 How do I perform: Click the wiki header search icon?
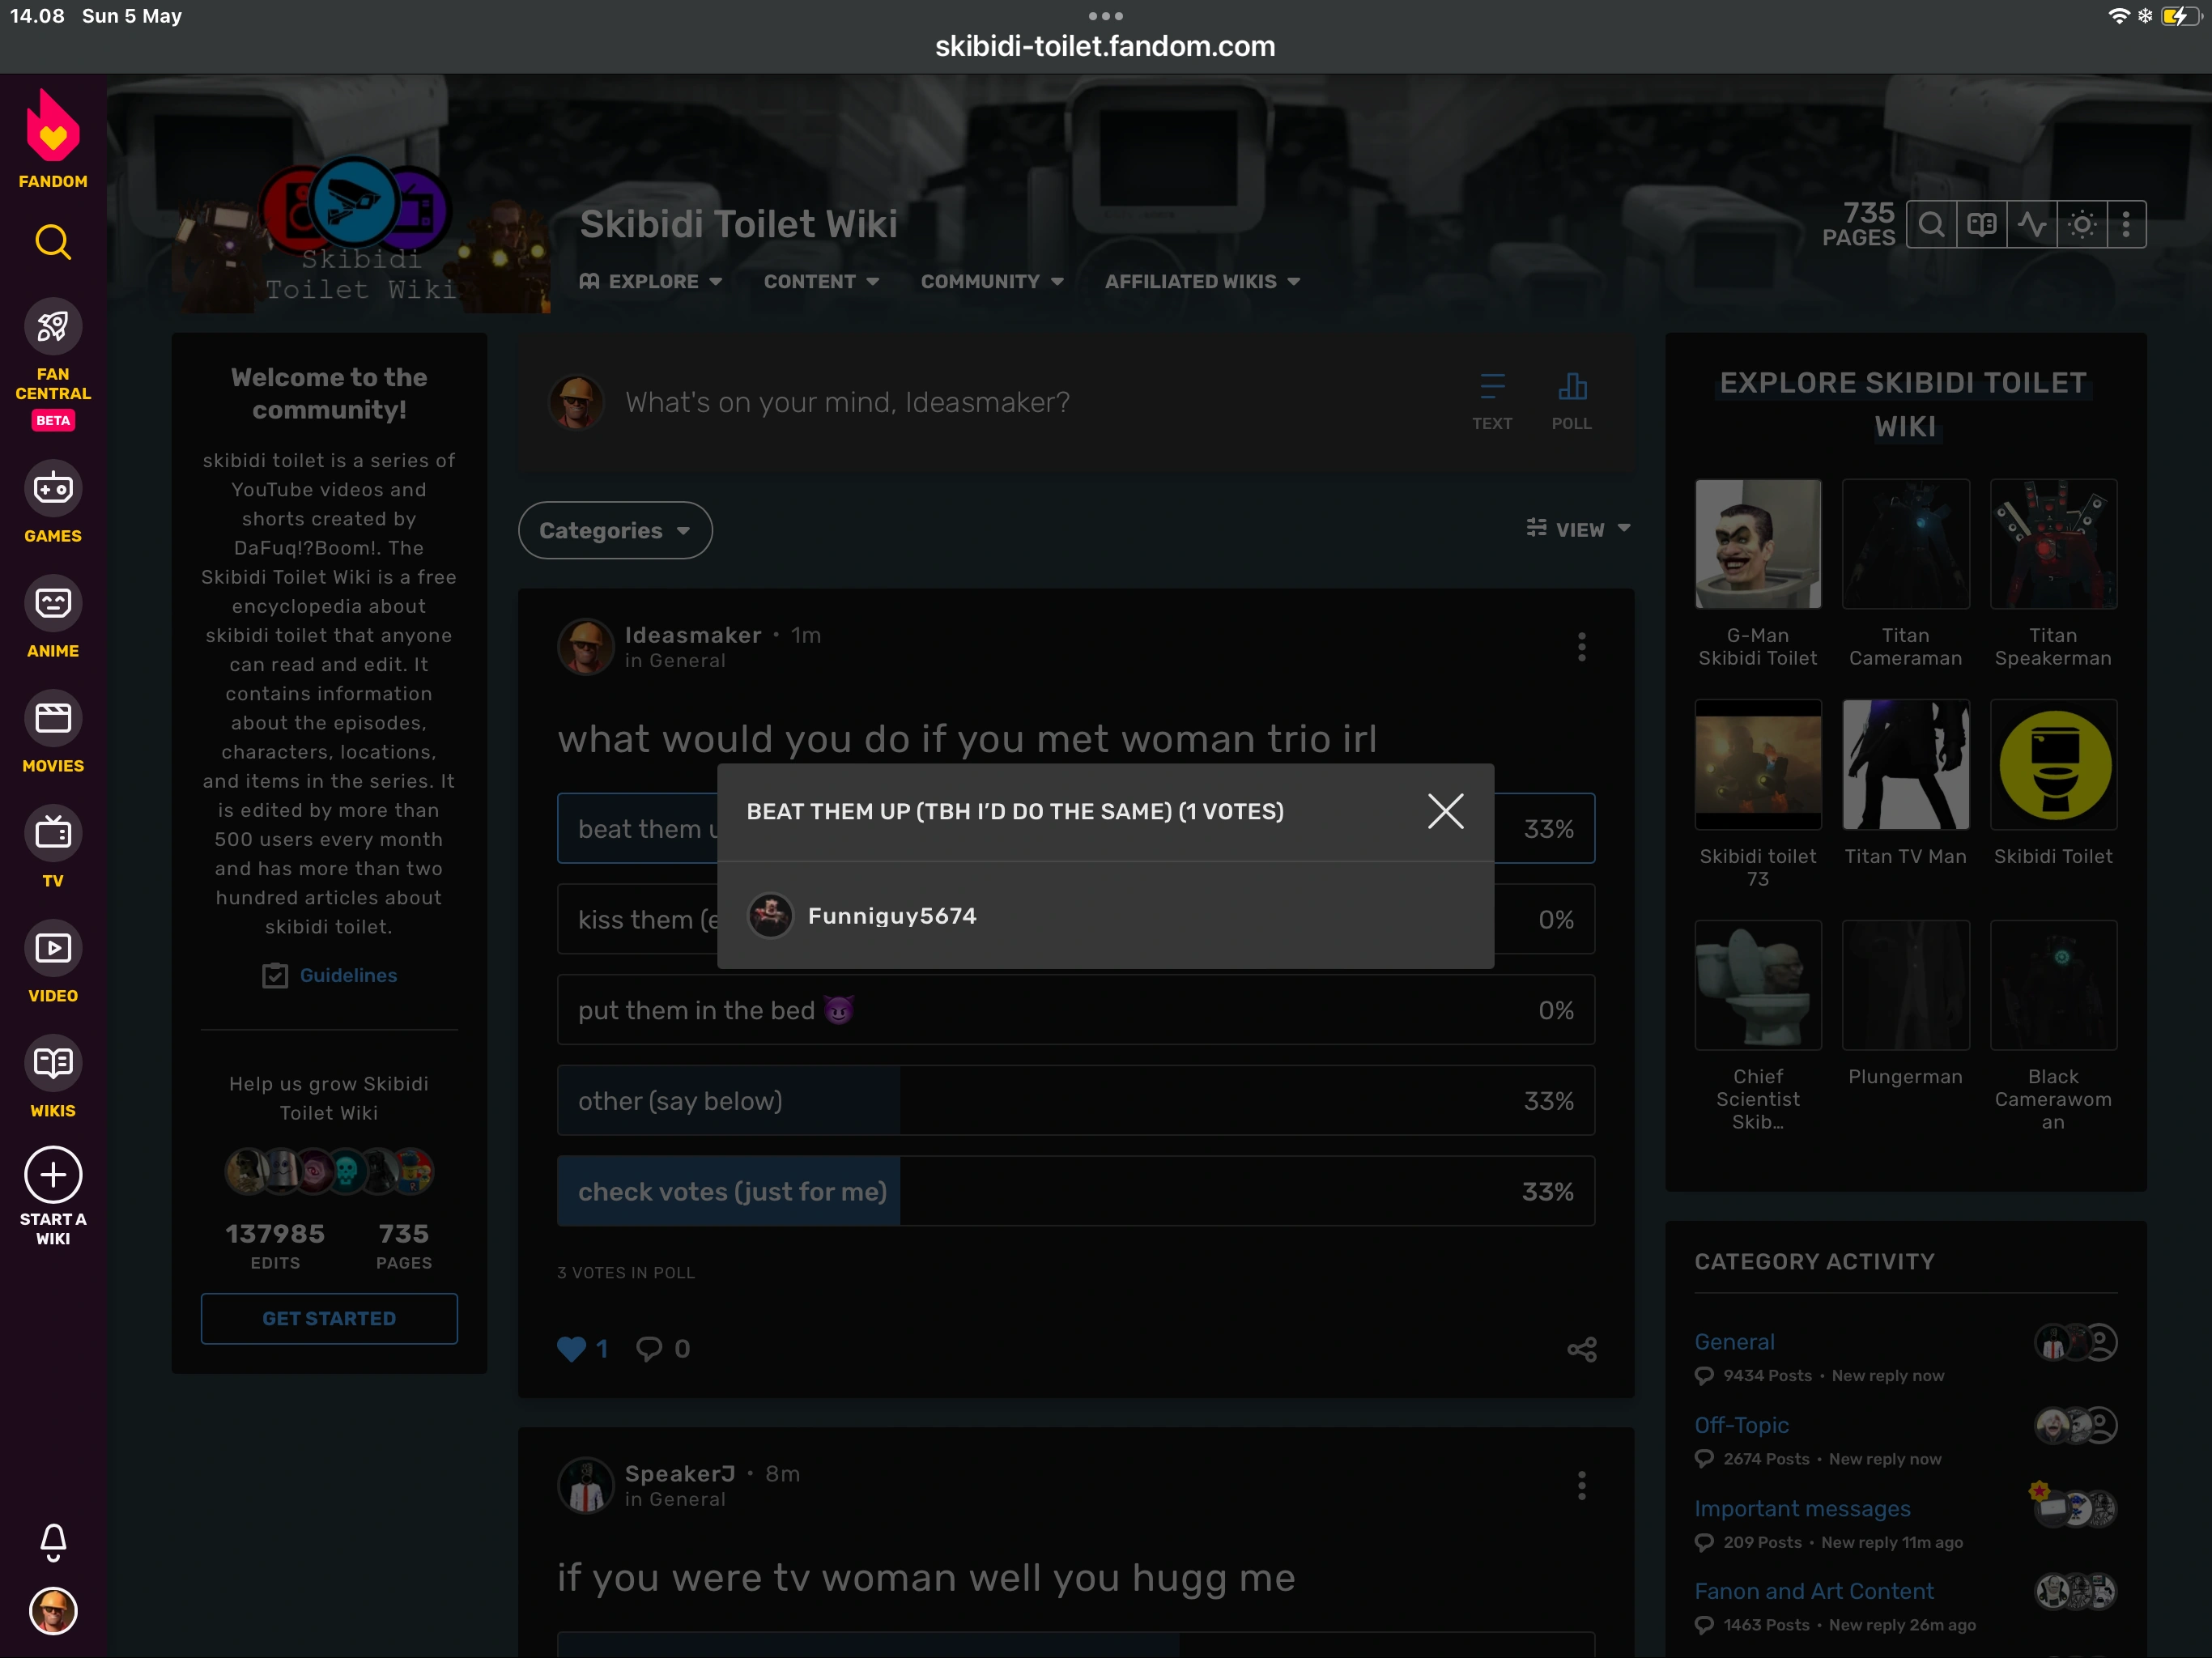click(1931, 225)
